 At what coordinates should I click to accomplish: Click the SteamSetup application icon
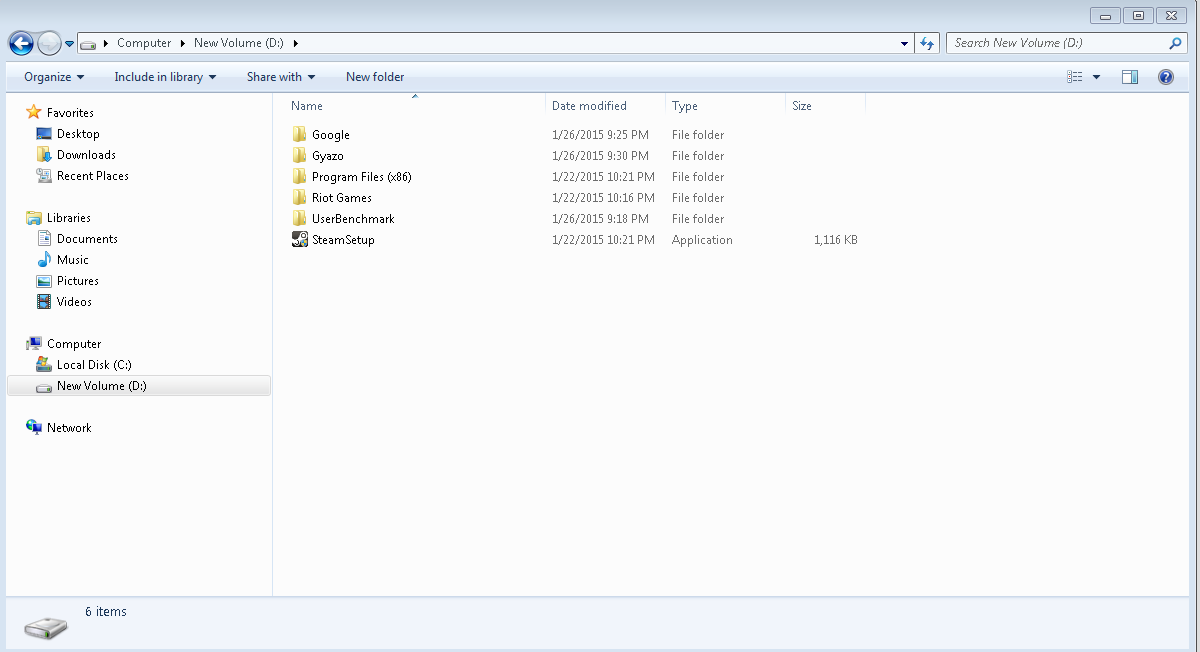[x=300, y=239]
